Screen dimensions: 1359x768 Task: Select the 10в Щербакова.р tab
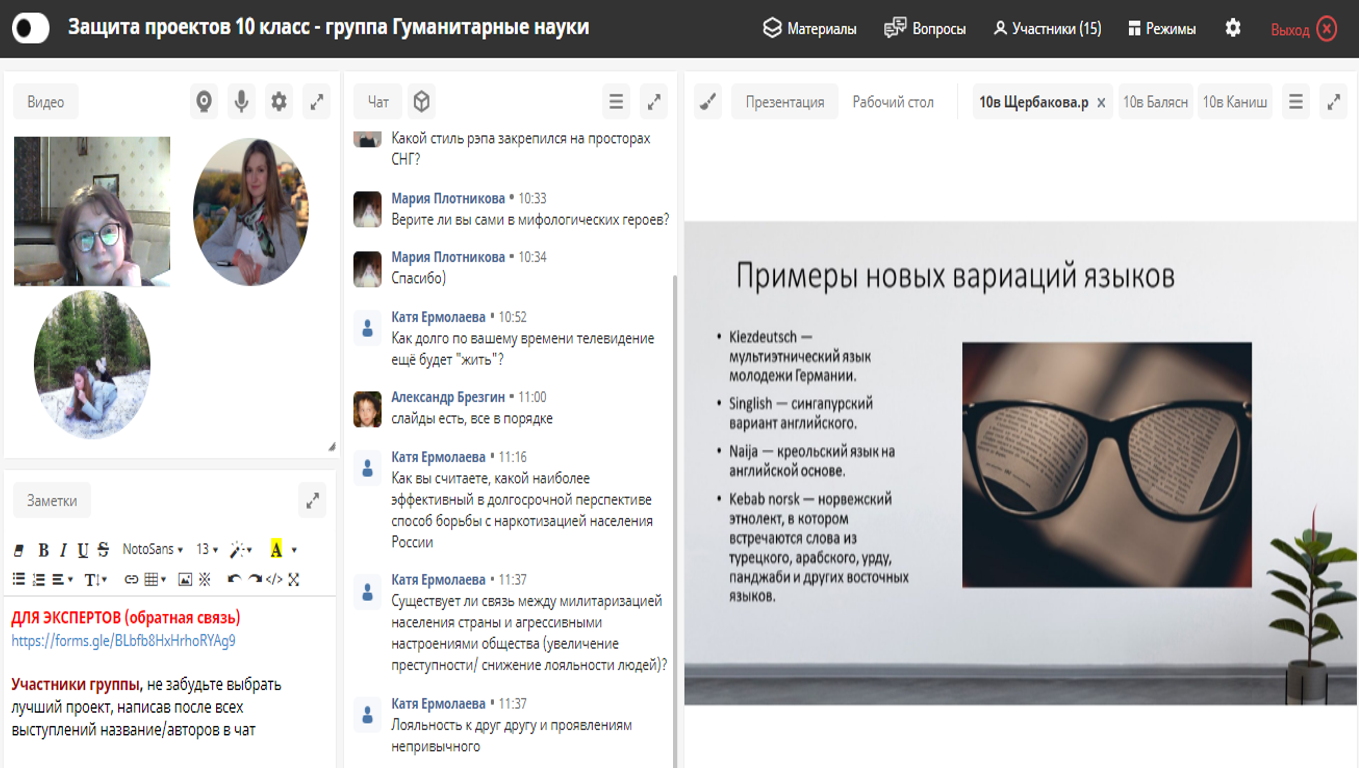tap(1034, 102)
